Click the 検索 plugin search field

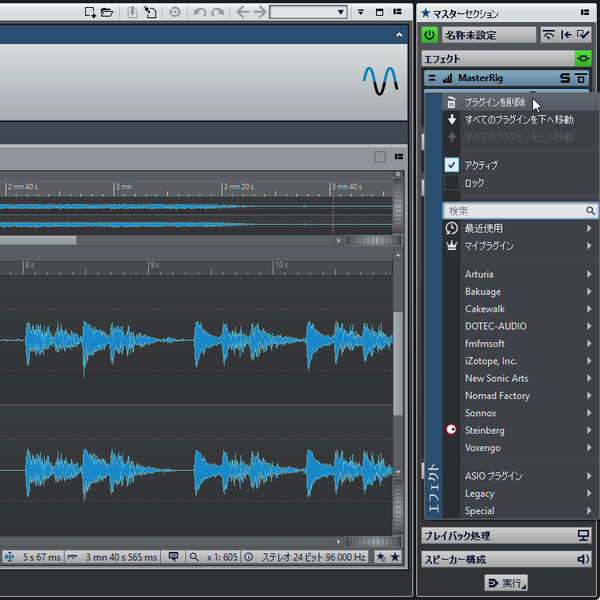(x=520, y=211)
